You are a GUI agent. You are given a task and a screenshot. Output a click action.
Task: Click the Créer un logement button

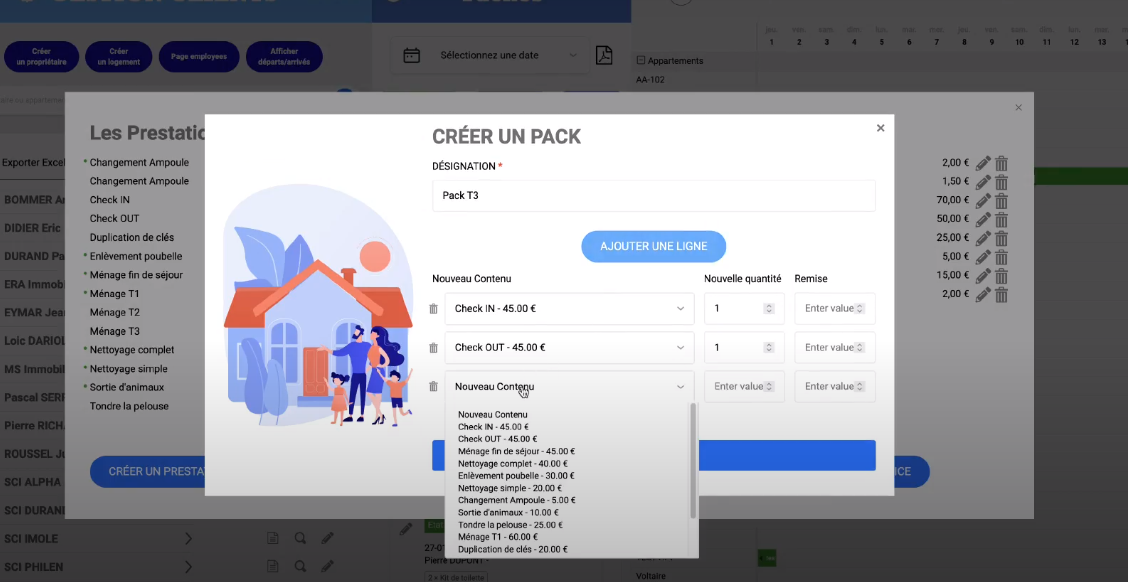pyautogui.click(x=121, y=56)
